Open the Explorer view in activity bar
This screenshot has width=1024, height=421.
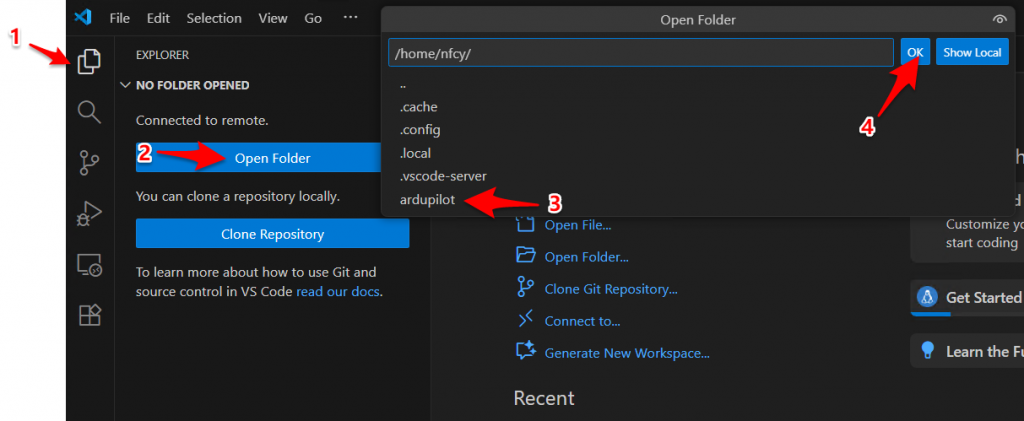click(x=90, y=61)
